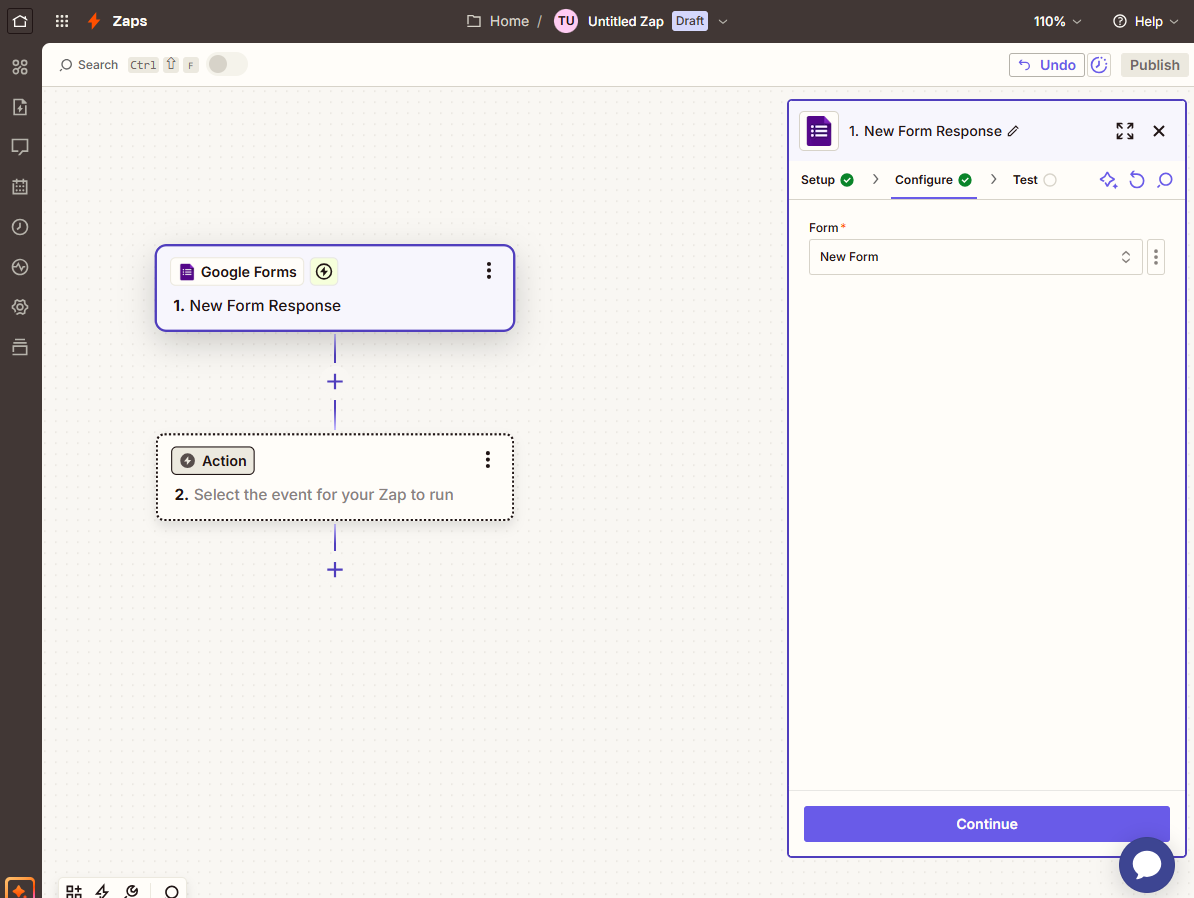
Task: Click the version history clock icon near Undo
Action: (x=1099, y=65)
